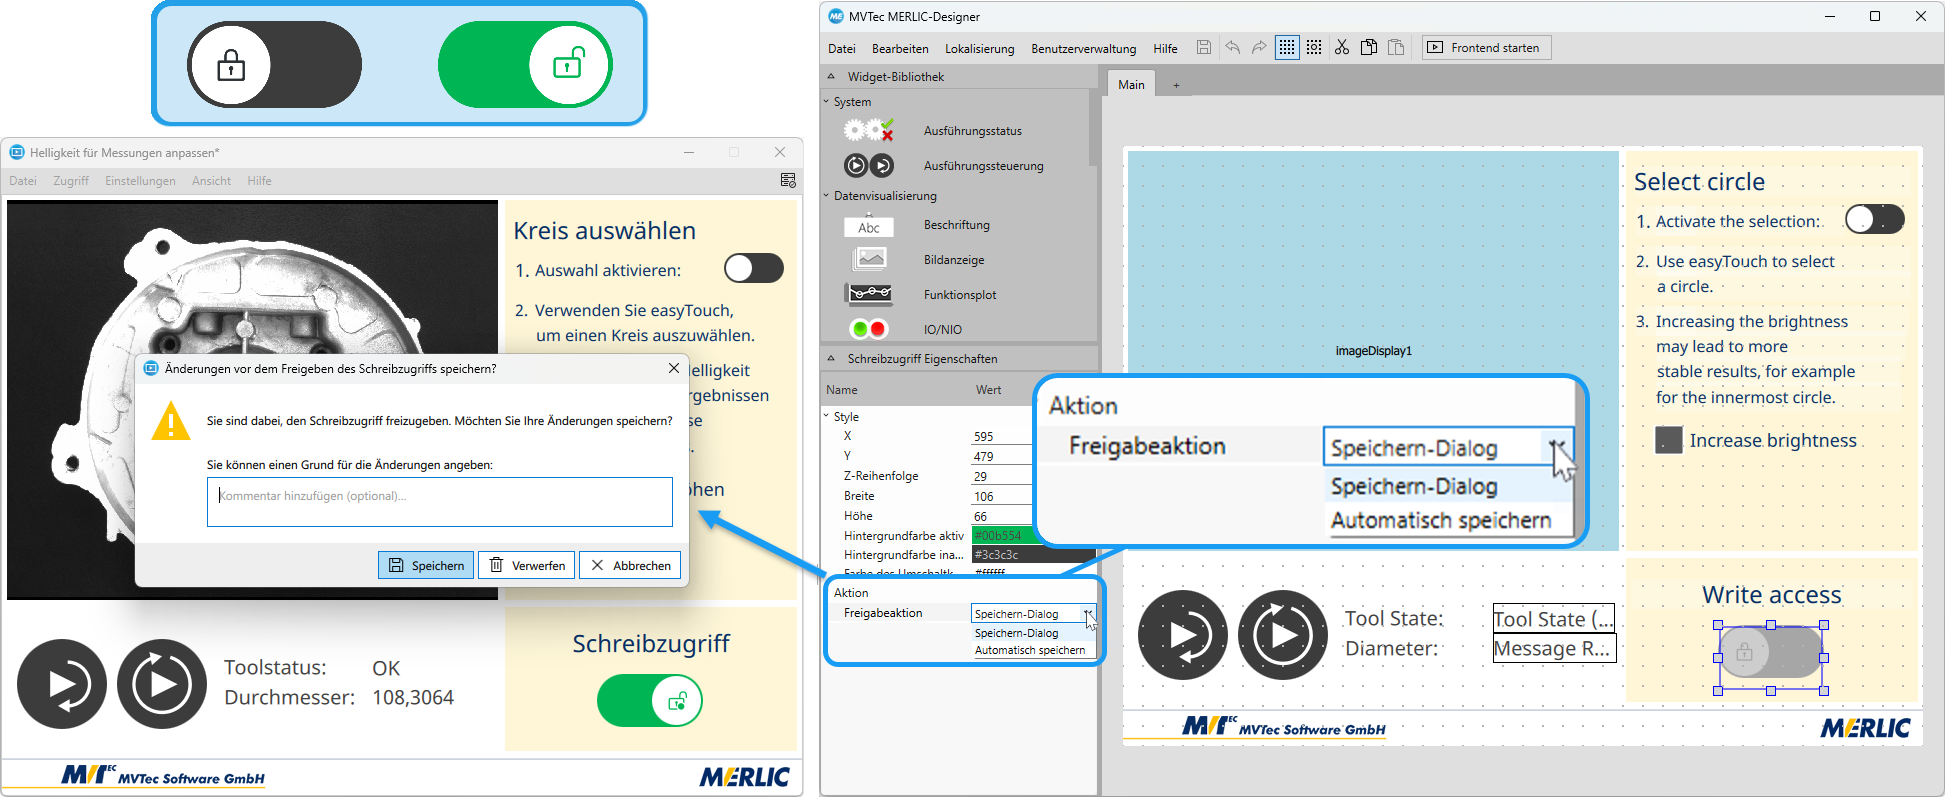Click the green 'Hintergrundfarbe aktiv' color value
1945x797 pixels.
coord(1001,536)
